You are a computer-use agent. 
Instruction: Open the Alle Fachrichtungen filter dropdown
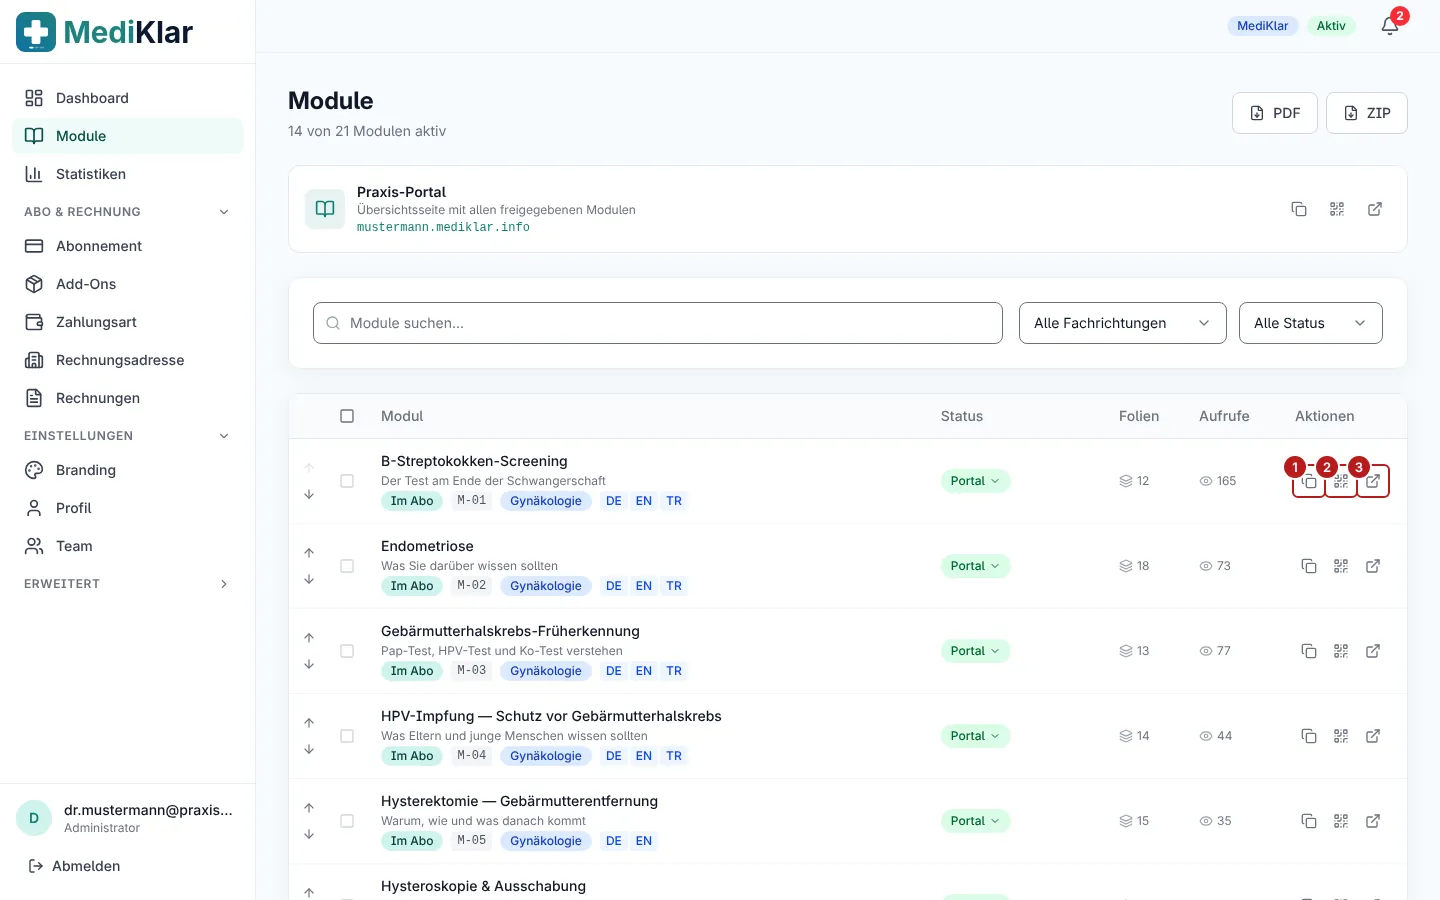[1123, 323]
